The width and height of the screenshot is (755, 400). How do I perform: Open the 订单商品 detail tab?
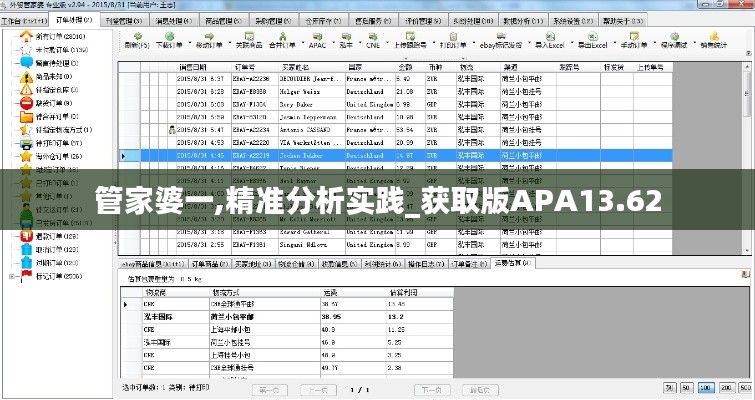[x=209, y=264]
